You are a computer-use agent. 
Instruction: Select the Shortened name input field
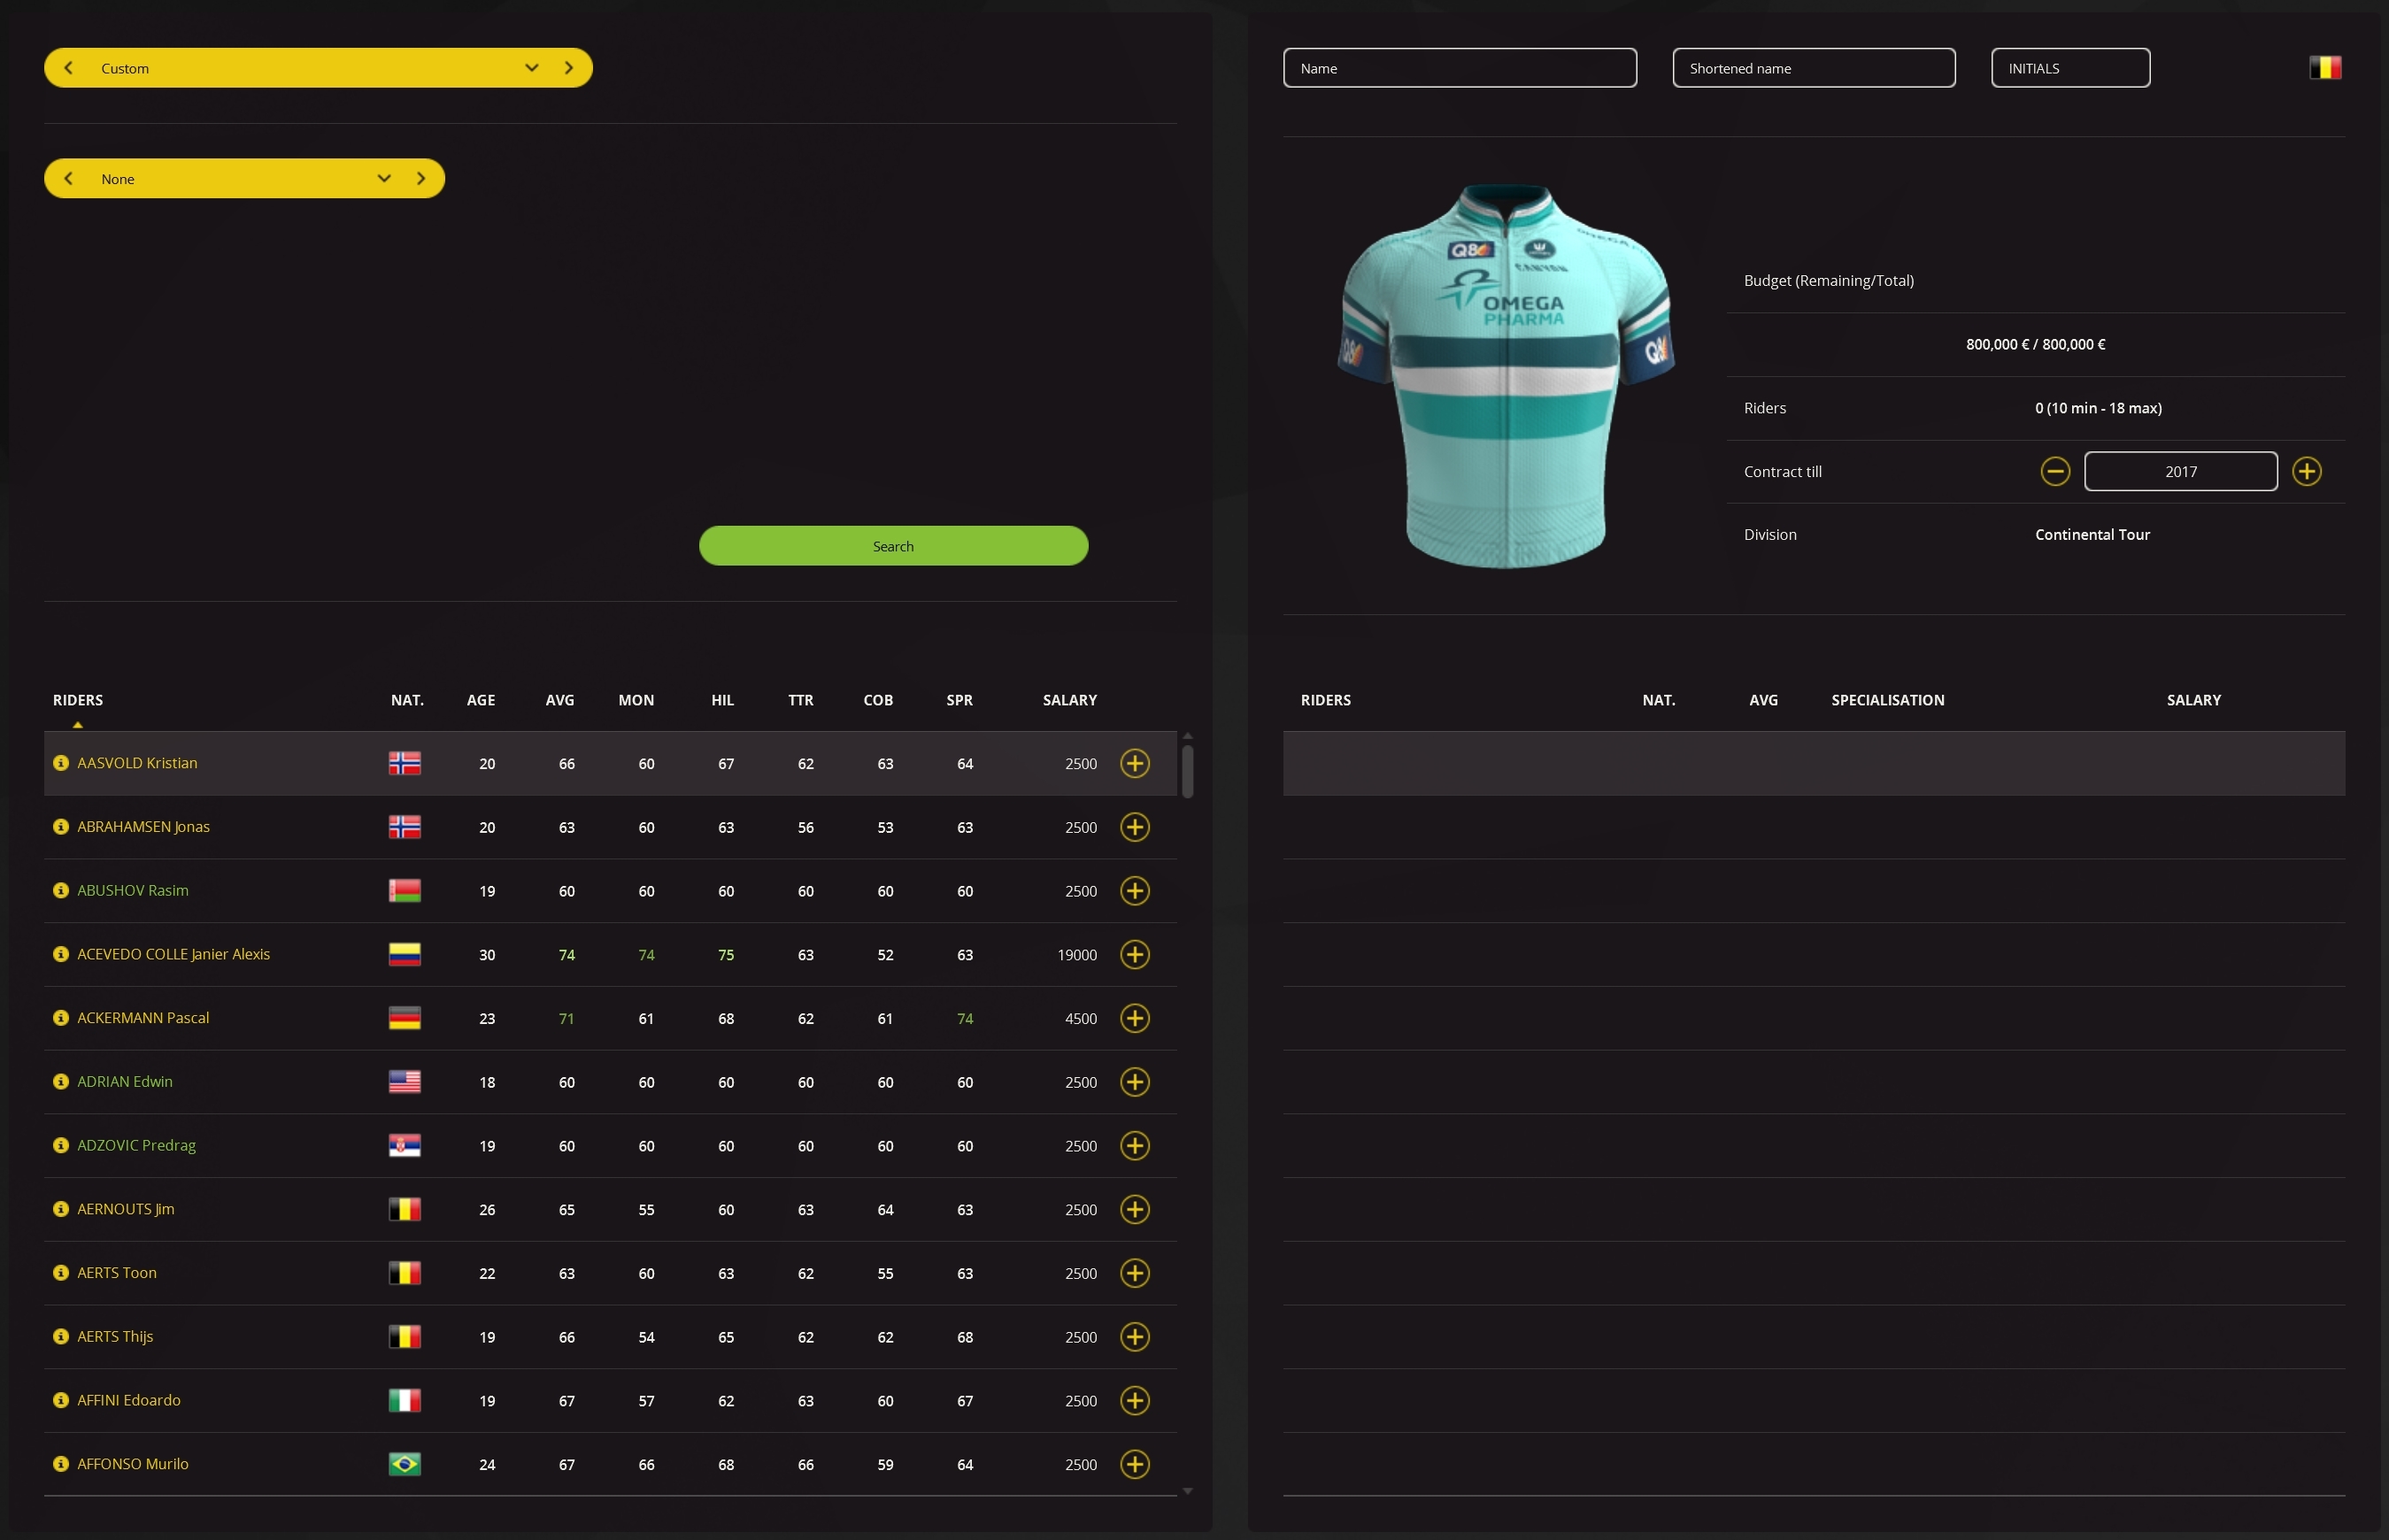pos(1816,66)
